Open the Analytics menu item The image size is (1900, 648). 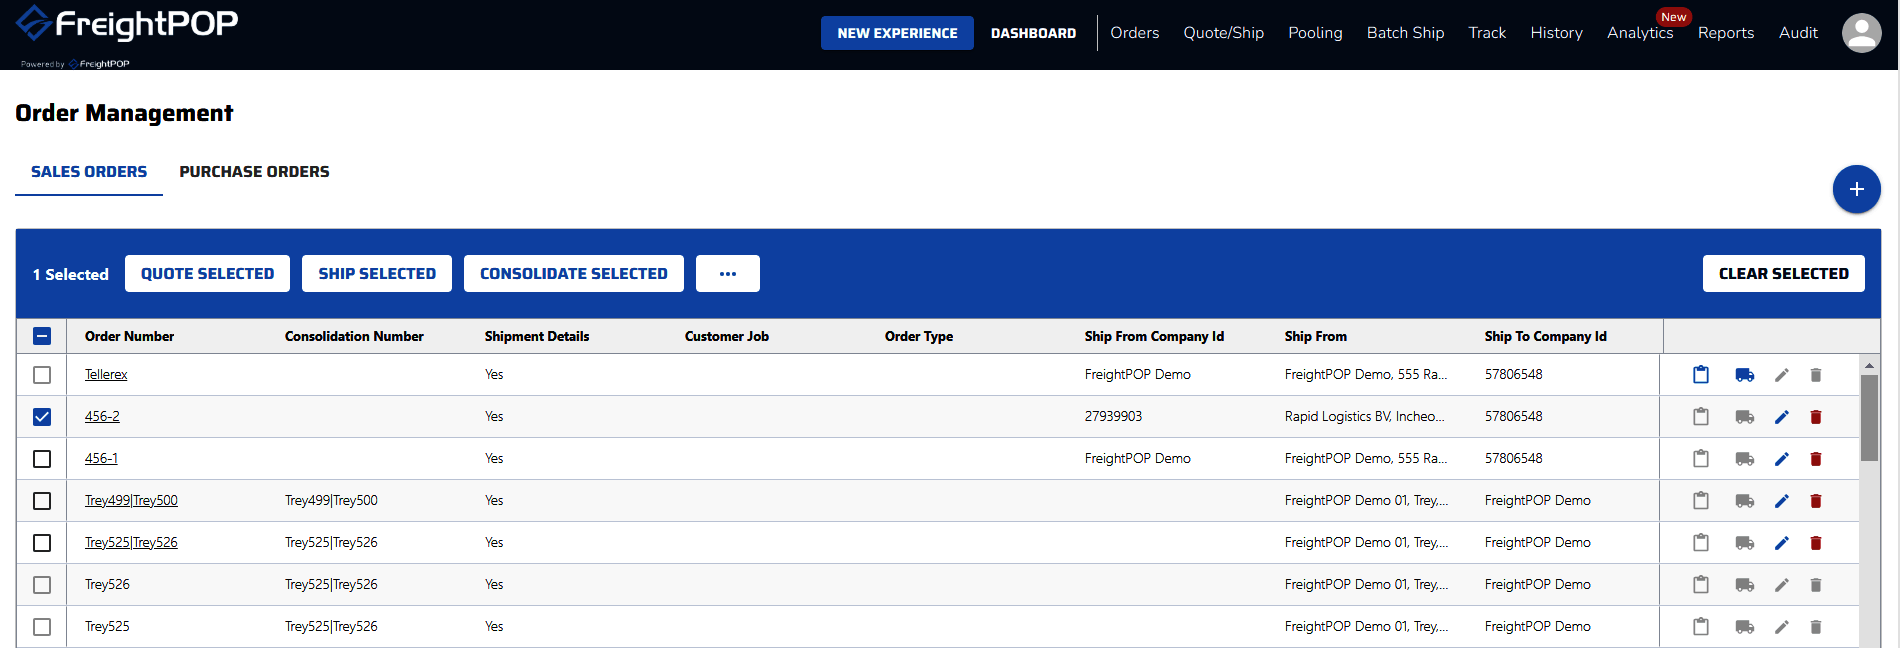(1640, 33)
